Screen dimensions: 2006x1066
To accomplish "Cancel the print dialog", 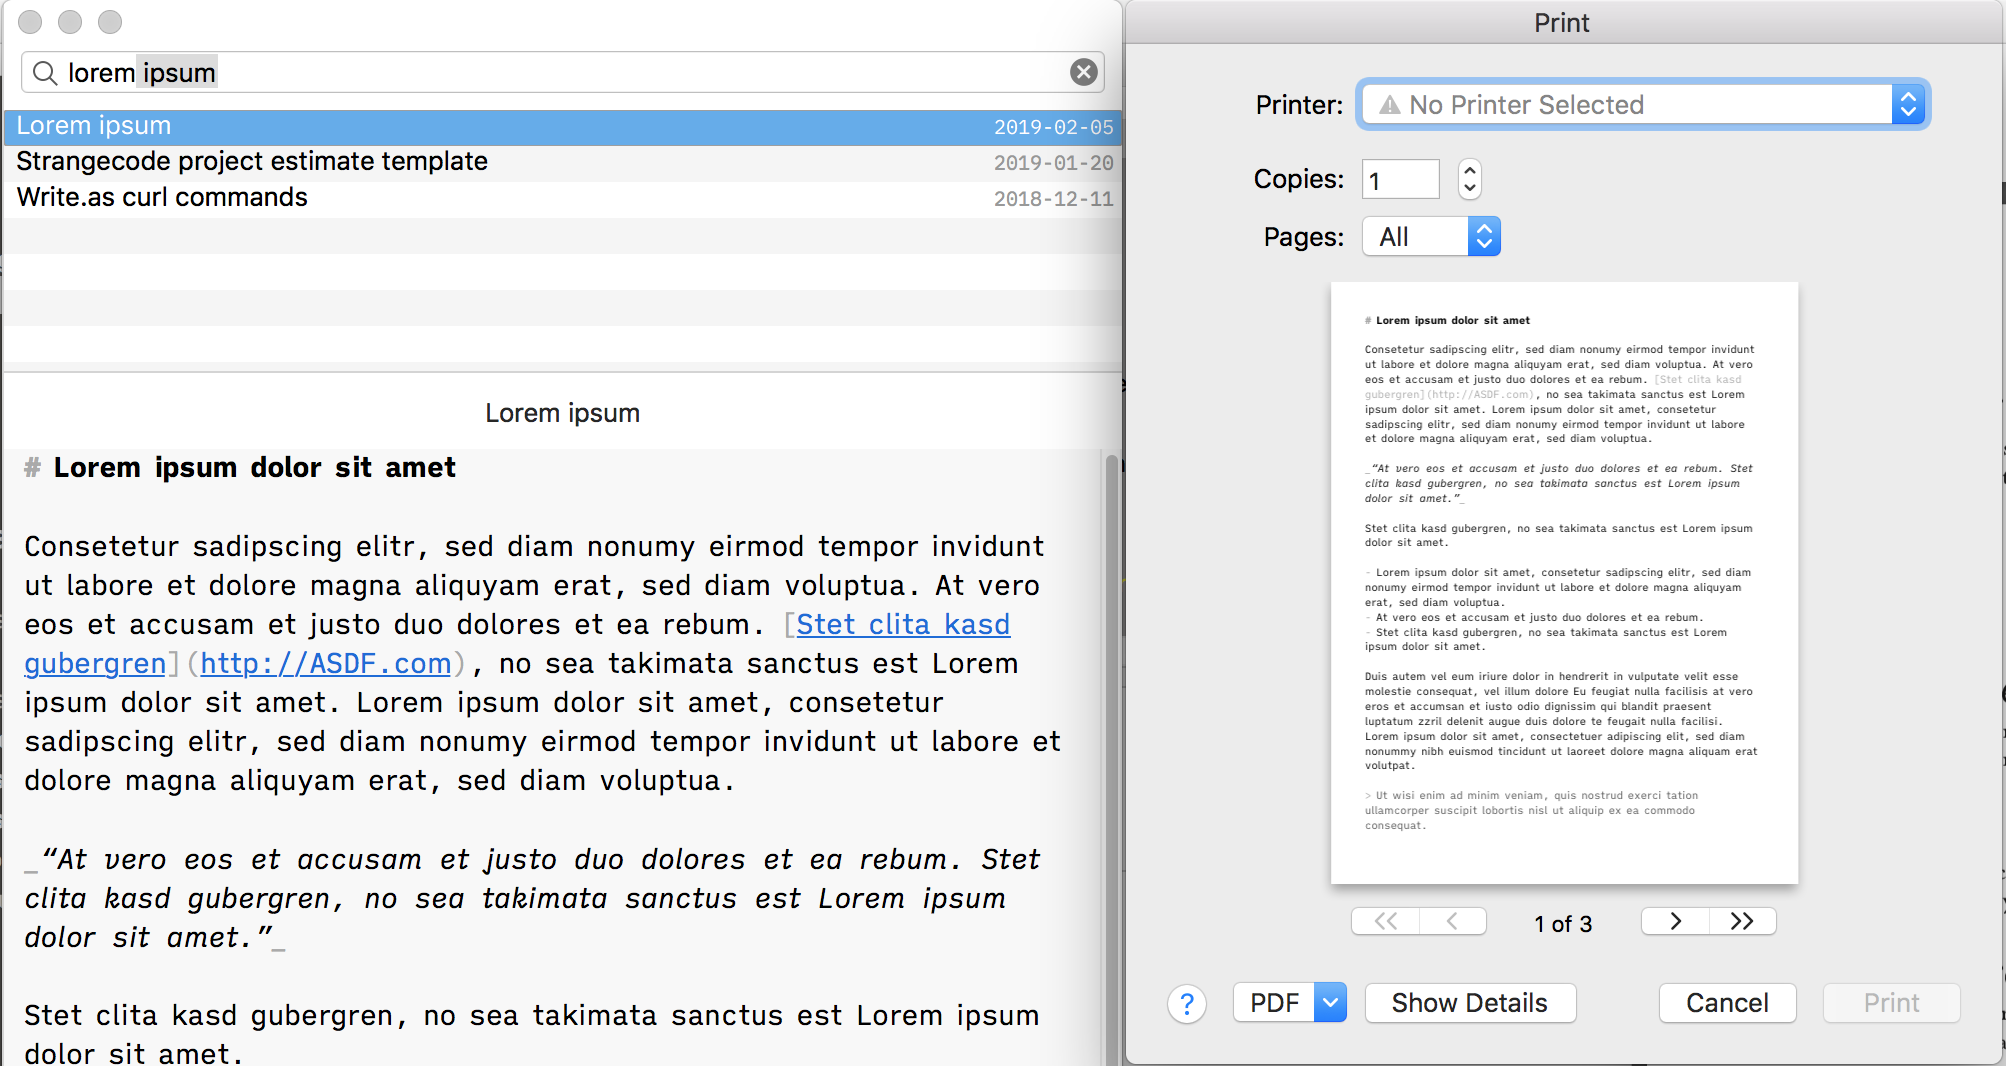I will click(1727, 1003).
